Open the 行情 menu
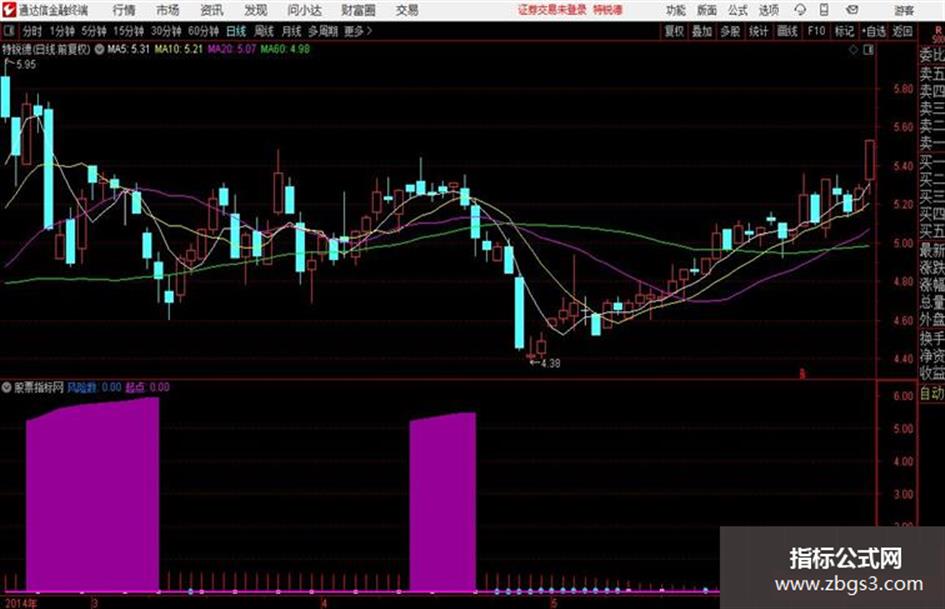Viewport: 945px width, 609px height. [124, 10]
